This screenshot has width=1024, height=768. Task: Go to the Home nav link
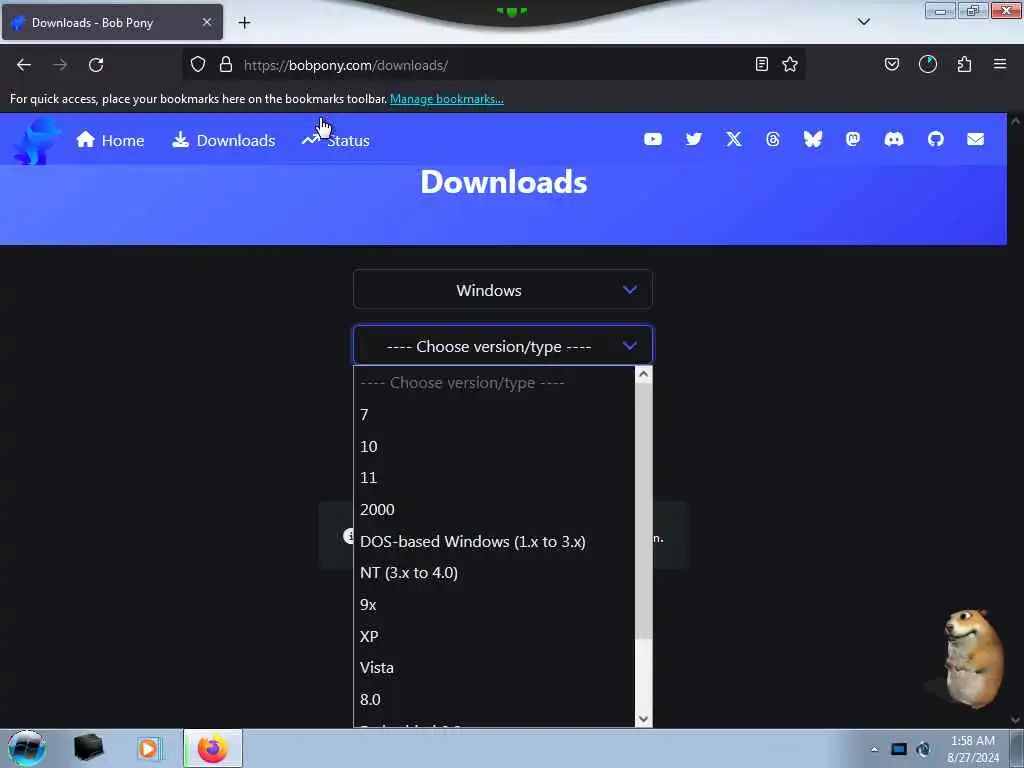[x=110, y=140]
